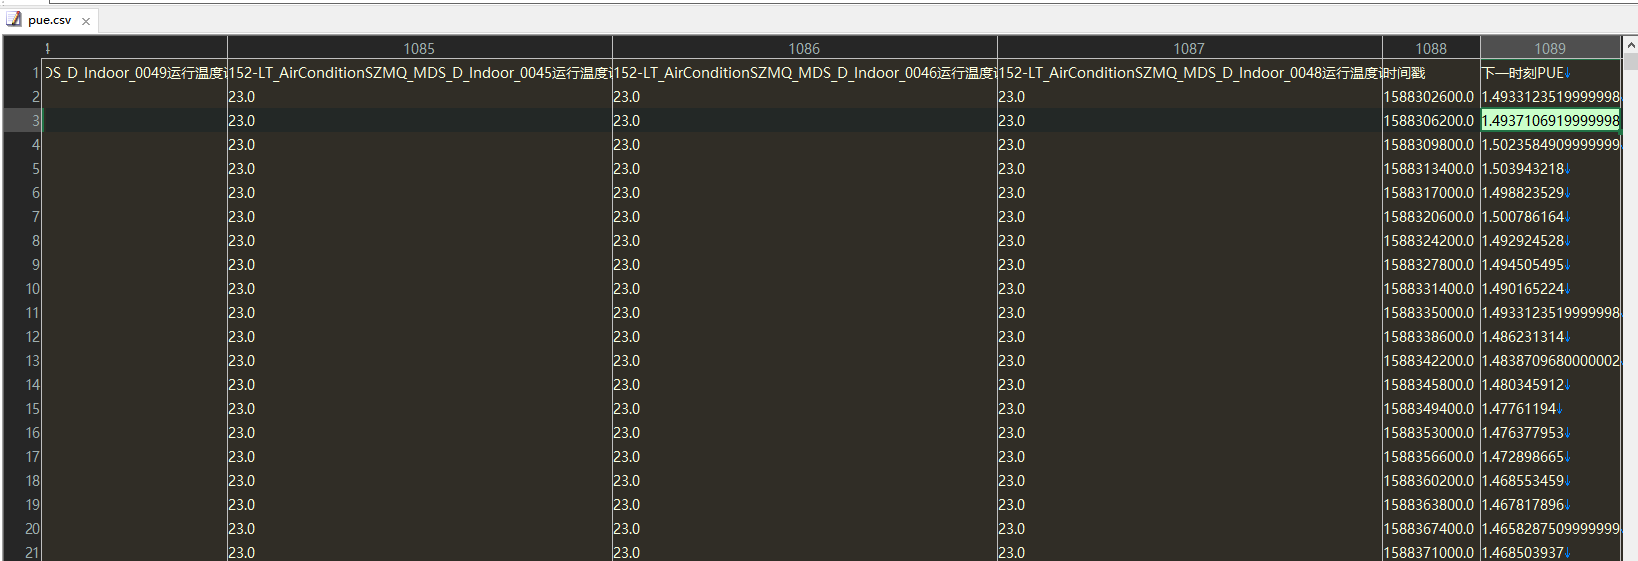Select column header 1085
The height and width of the screenshot is (561, 1638).
point(419,48)
